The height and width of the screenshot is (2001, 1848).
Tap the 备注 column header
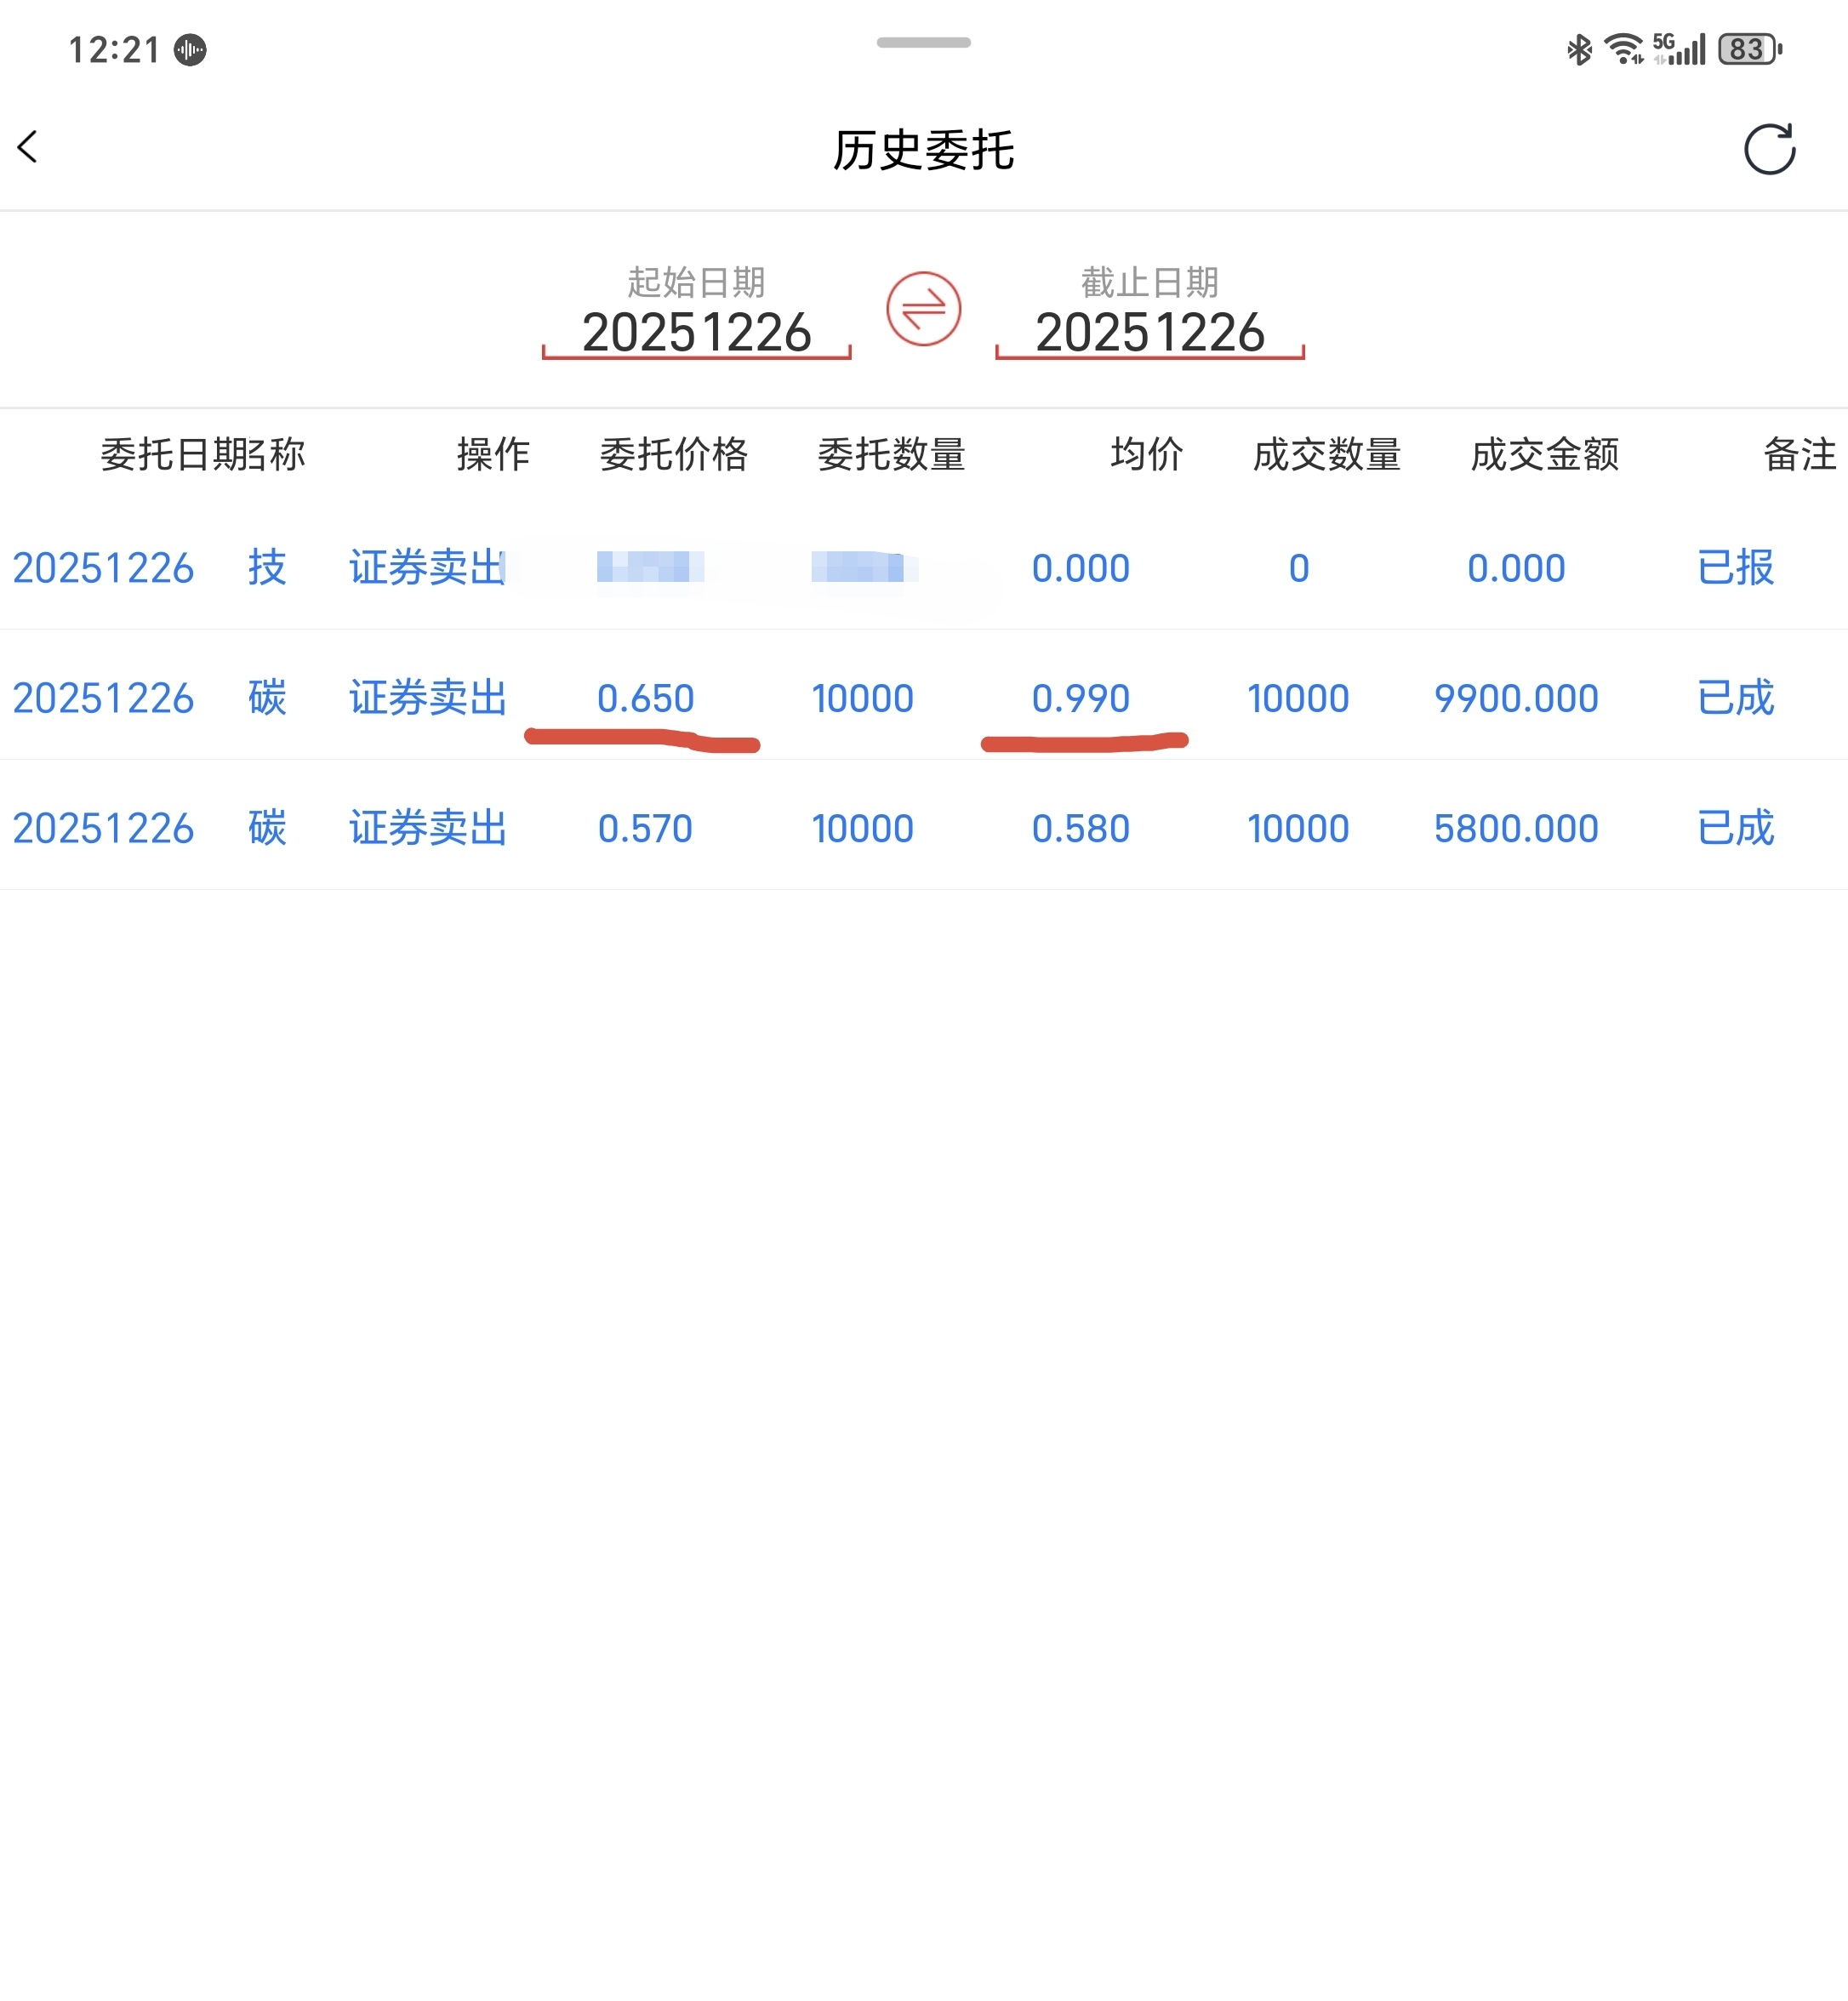[1799, 455]
